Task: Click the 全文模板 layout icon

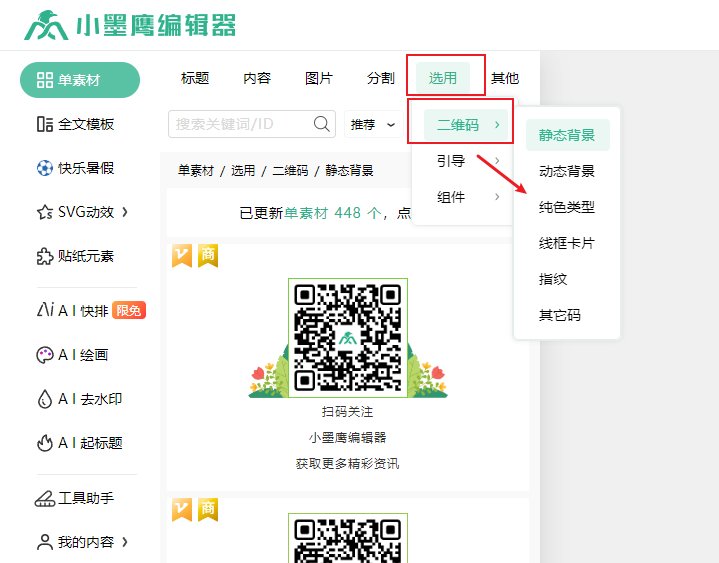Action: tap(44, 124)
